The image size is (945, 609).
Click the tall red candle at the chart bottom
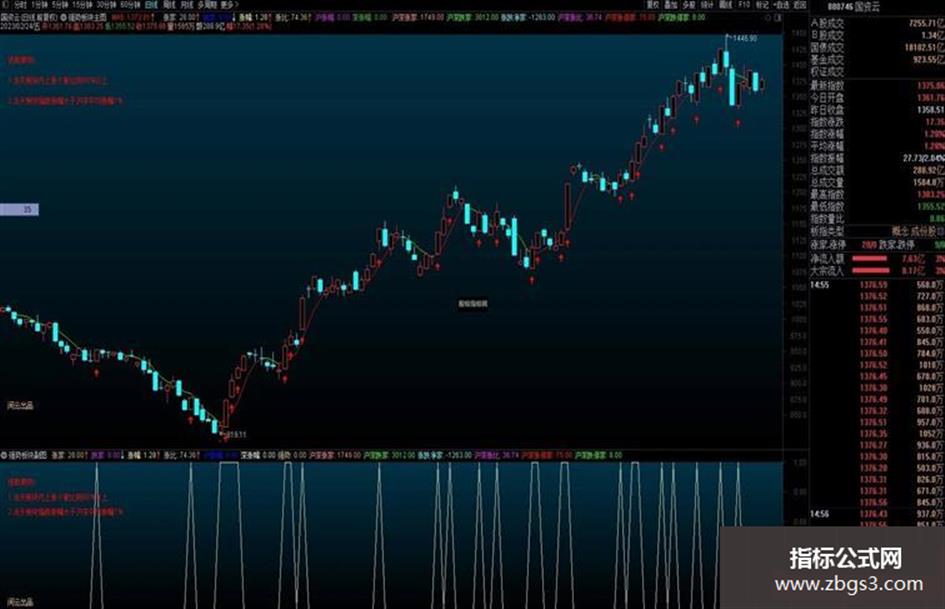(x=225, y=413)
